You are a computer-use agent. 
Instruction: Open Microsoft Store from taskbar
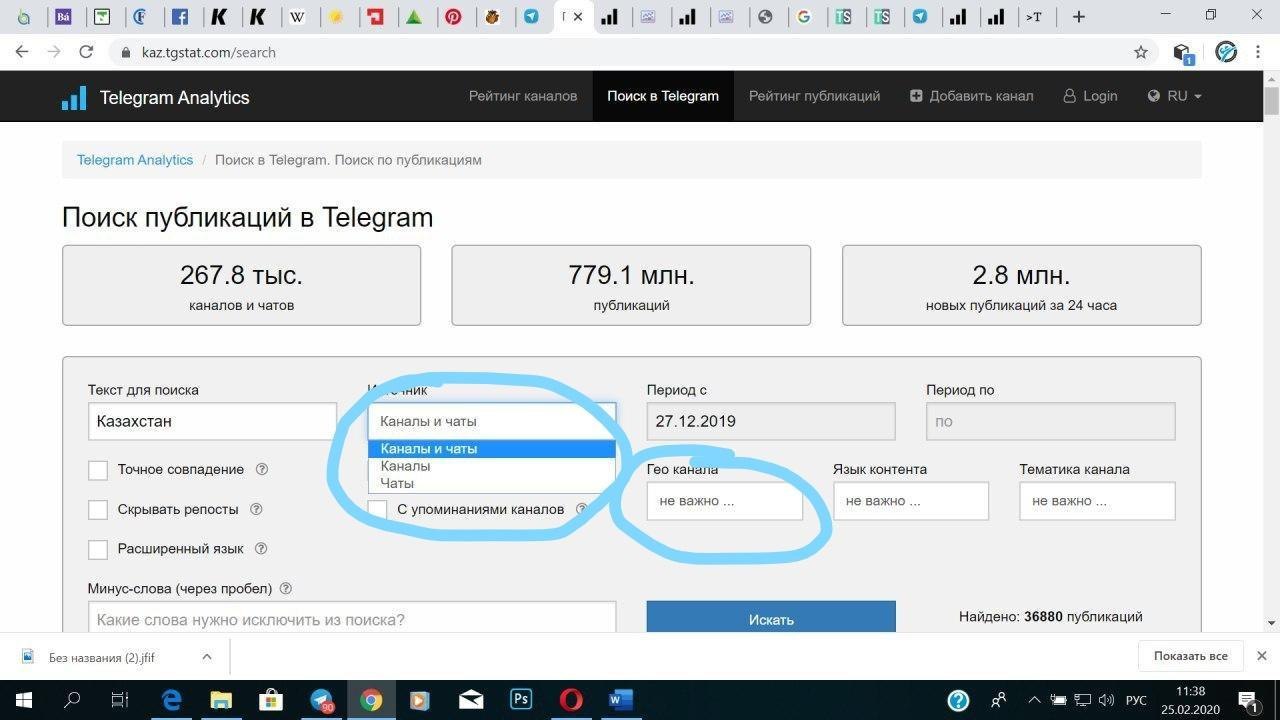click(x=271, y=700)
